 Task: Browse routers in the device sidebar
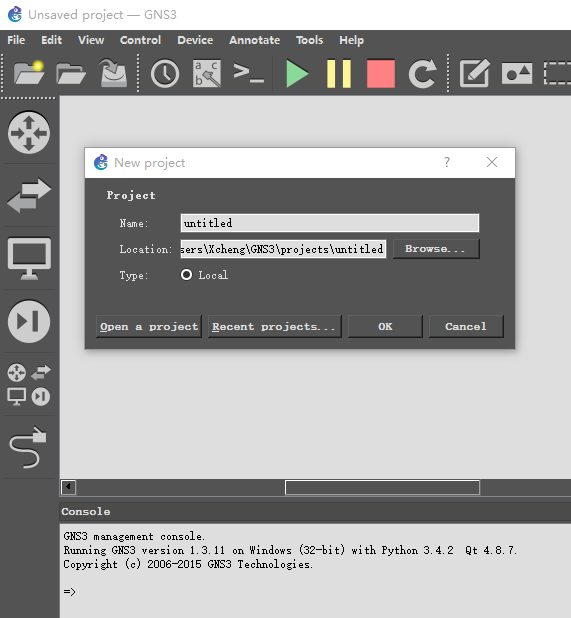[29, 132]
